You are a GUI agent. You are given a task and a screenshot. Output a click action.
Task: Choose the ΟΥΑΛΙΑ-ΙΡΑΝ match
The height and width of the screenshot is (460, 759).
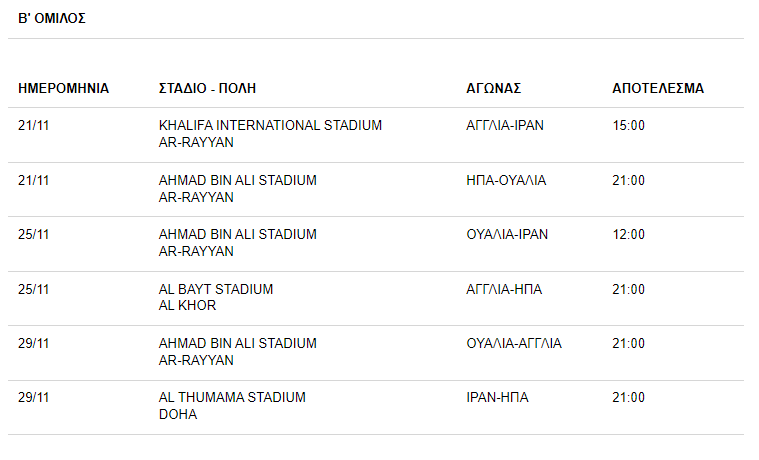point(507,234)
